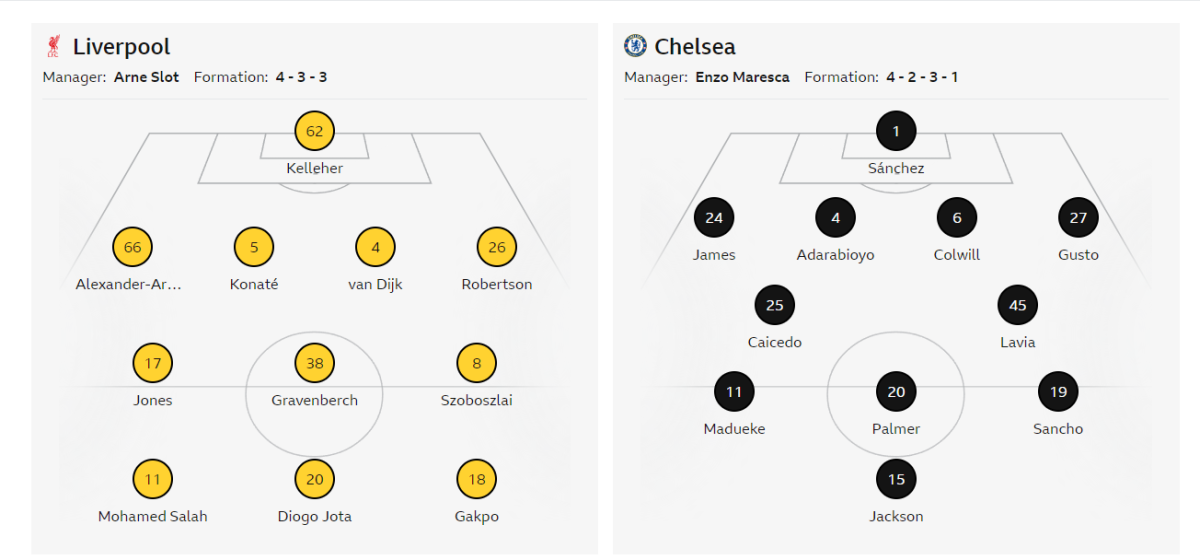The height and width of the screenshot is (560, 1200).
Task: Select Mohamed Salah's number 11 badge
Action: [153, 479]
